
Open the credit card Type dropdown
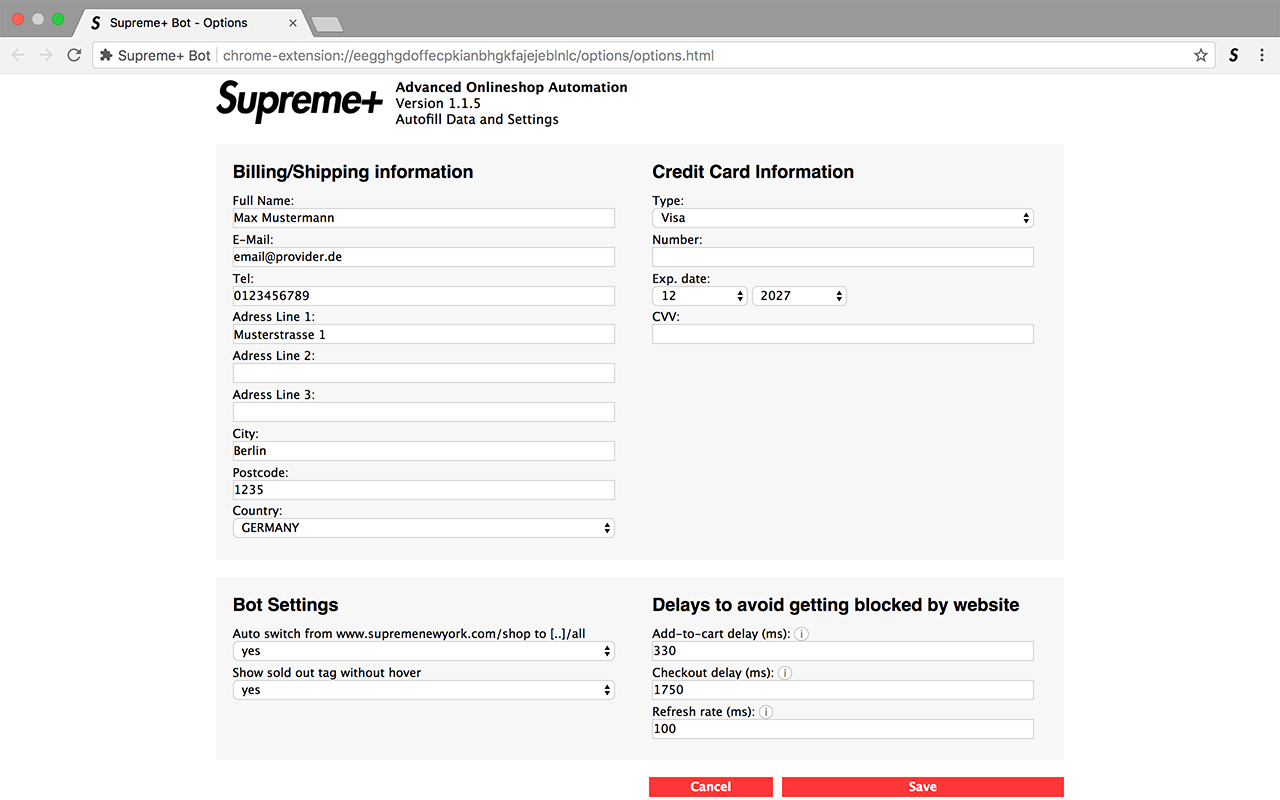843,218
